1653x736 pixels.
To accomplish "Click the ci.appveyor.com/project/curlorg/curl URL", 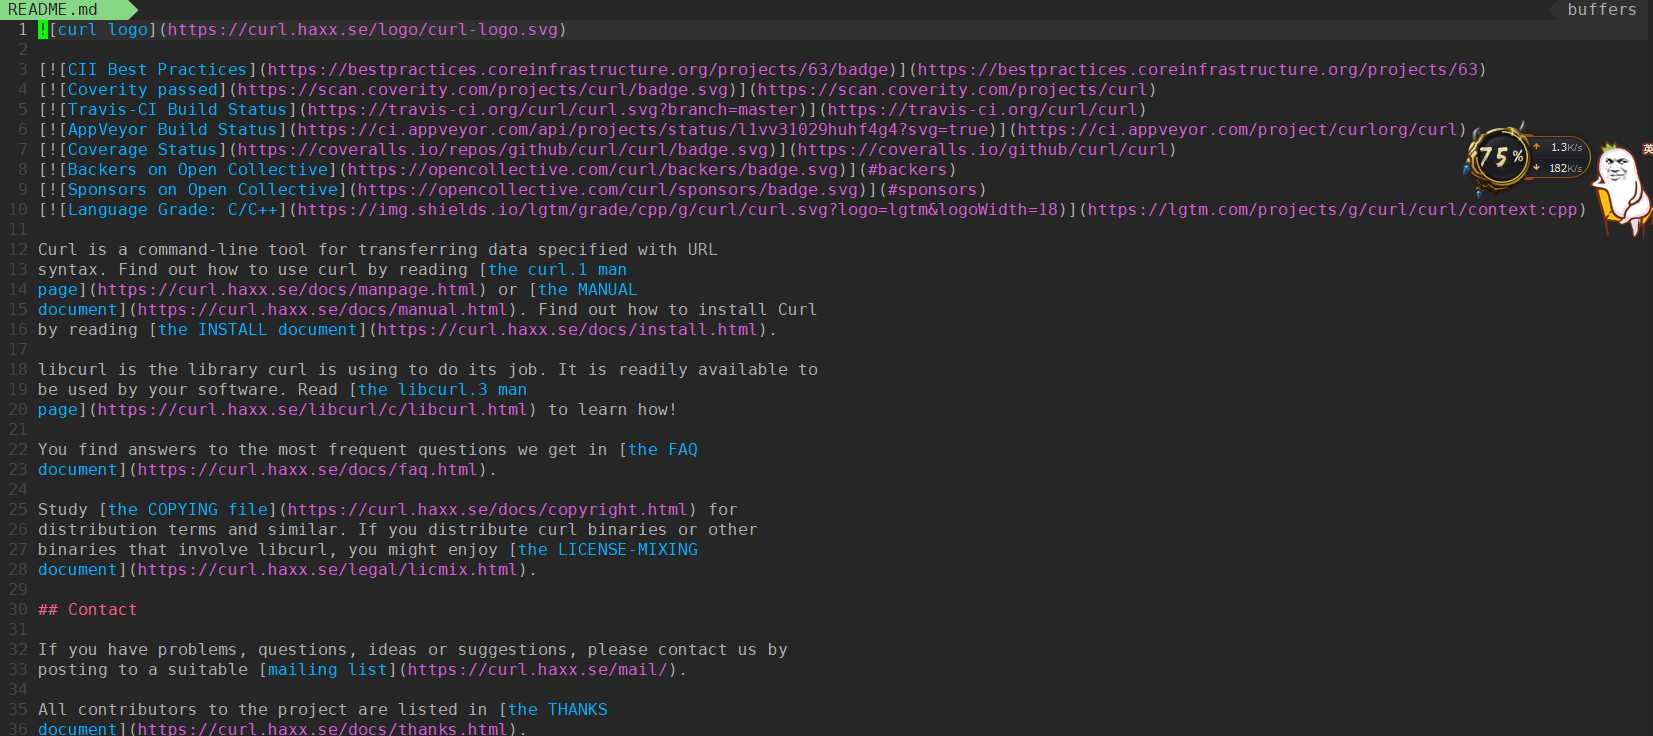I will point(1238,129).
